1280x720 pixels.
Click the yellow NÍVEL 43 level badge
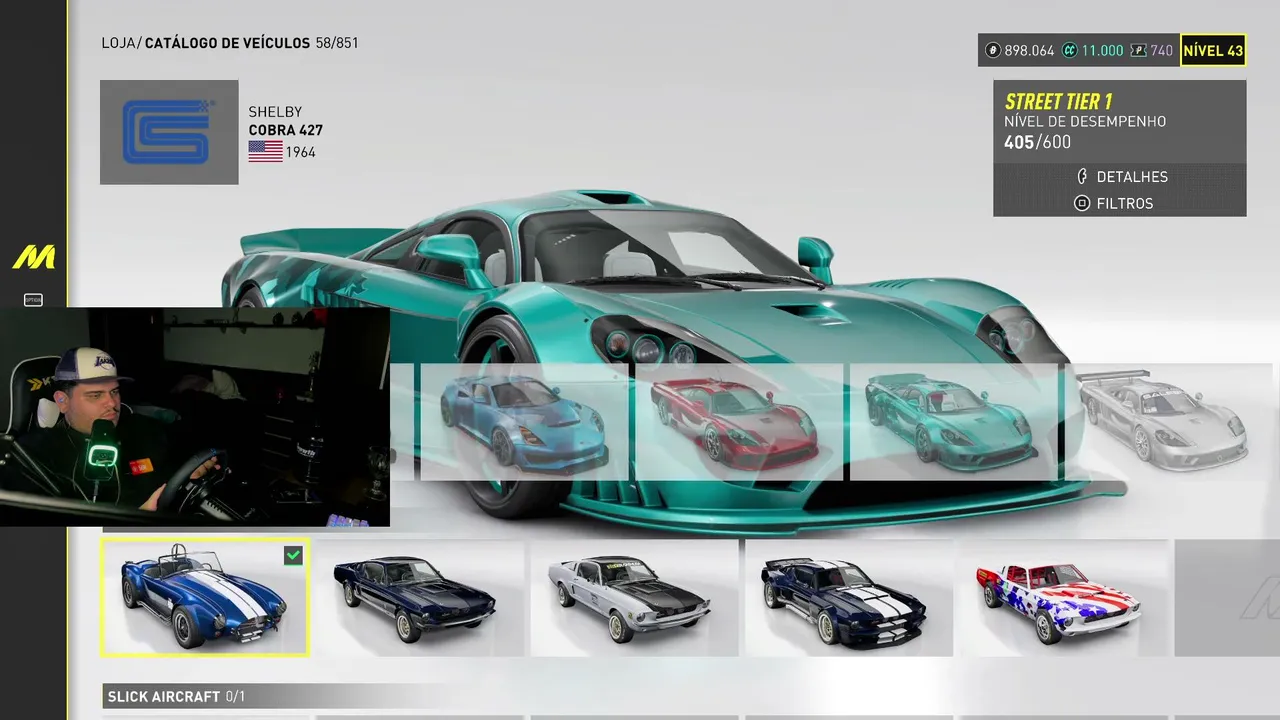[1213, 50]
